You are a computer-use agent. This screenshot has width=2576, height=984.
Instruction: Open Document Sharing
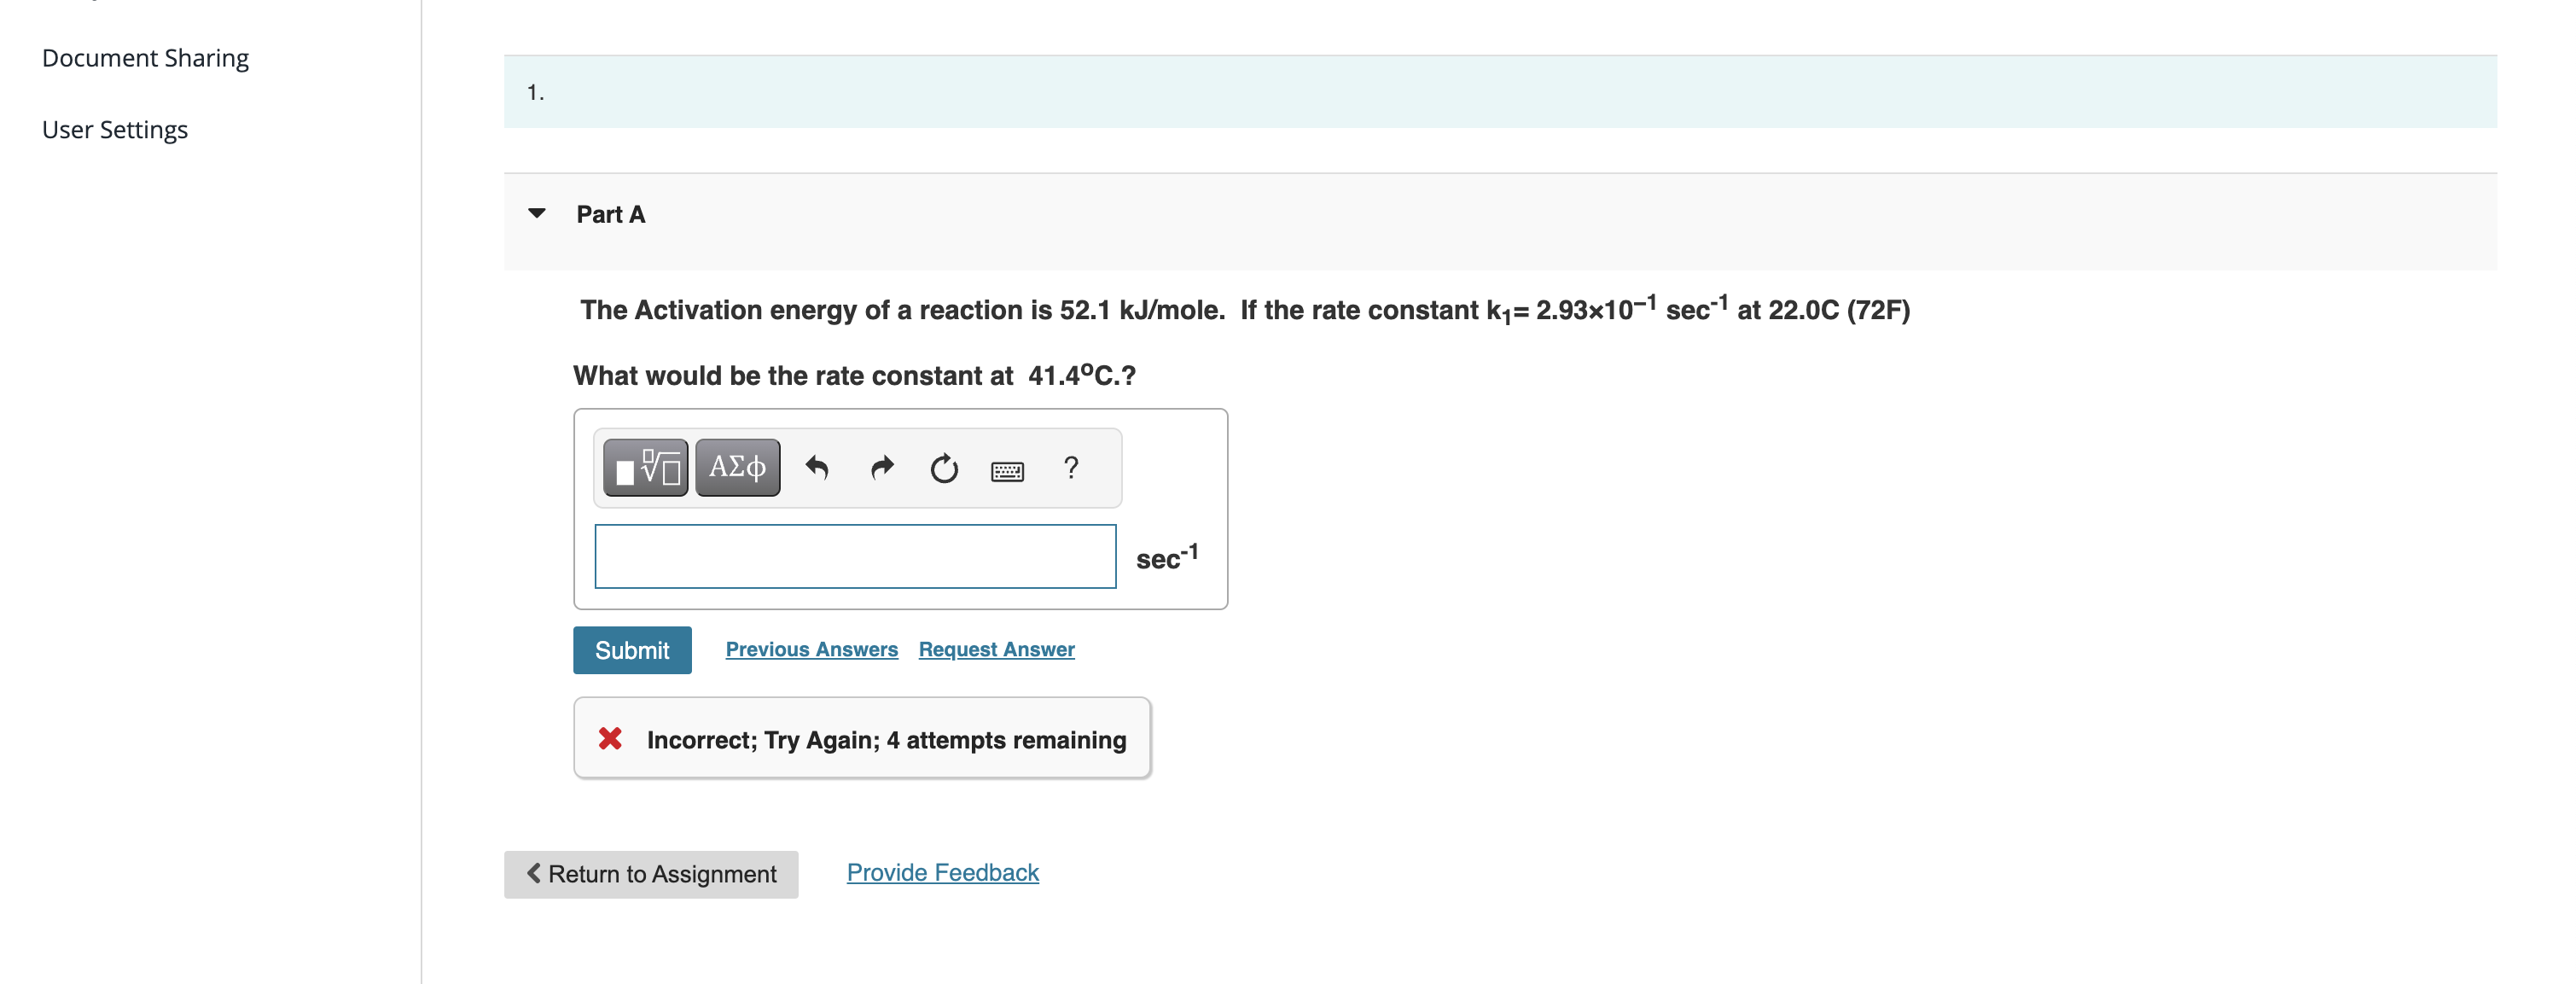coord(144,57)
